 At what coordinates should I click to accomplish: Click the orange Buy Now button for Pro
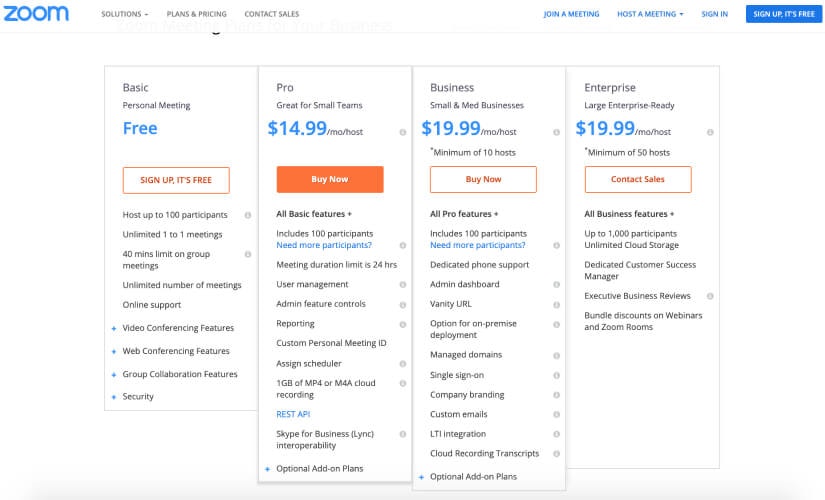point(330,179)
